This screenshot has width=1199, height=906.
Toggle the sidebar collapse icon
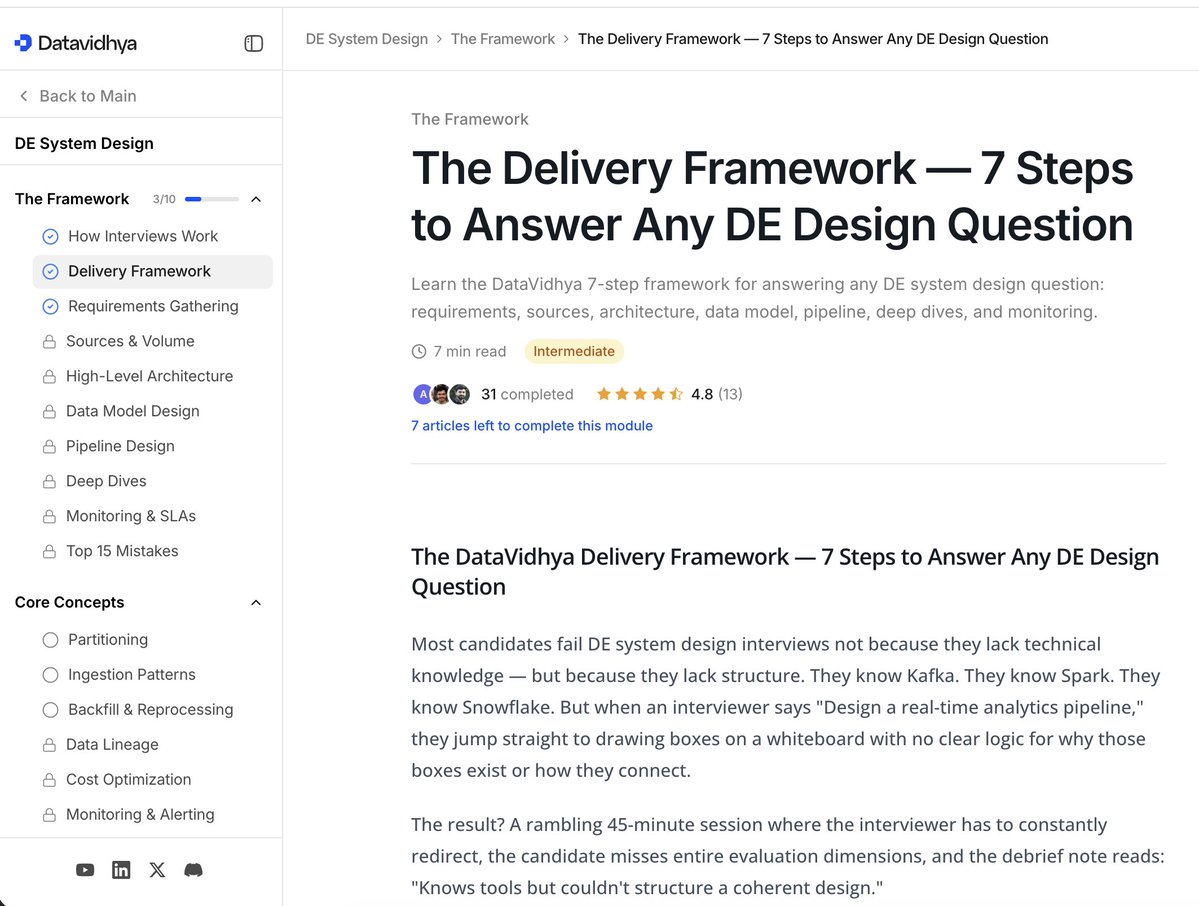coord(254,44)
